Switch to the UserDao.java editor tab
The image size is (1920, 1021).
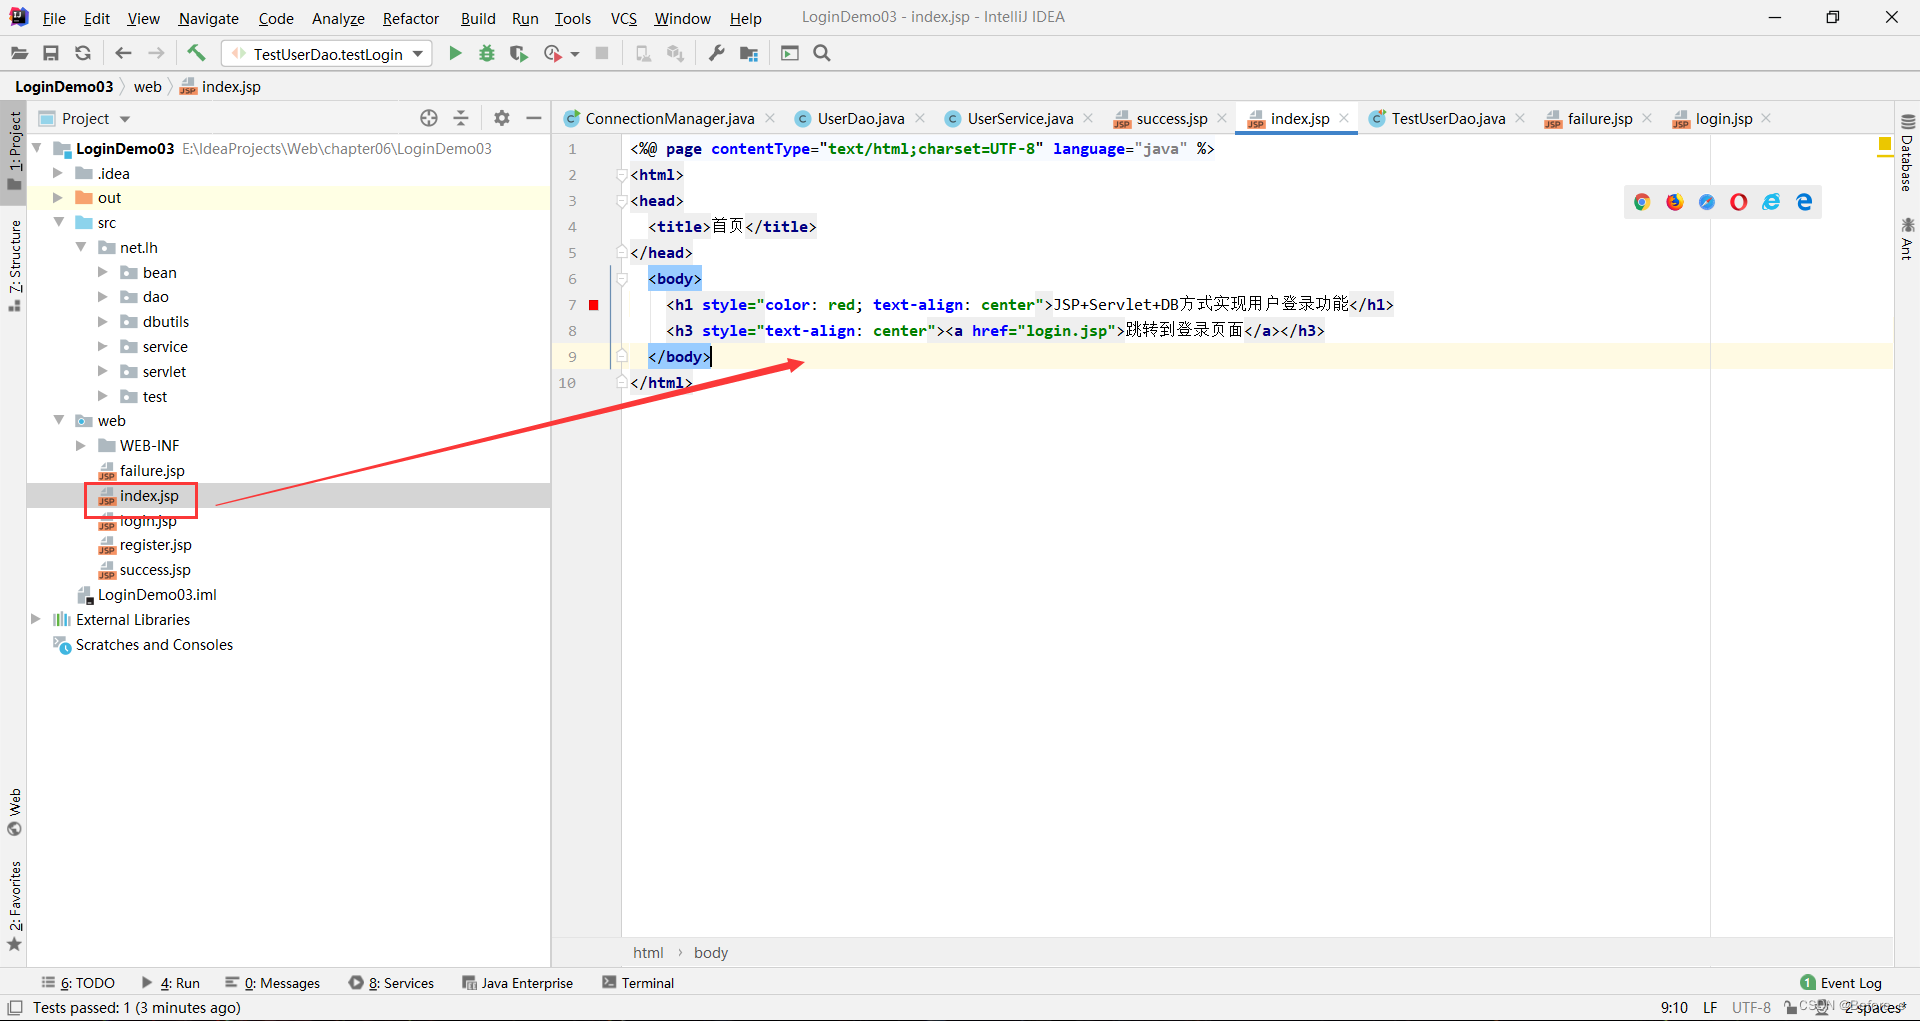pos(858,118)
